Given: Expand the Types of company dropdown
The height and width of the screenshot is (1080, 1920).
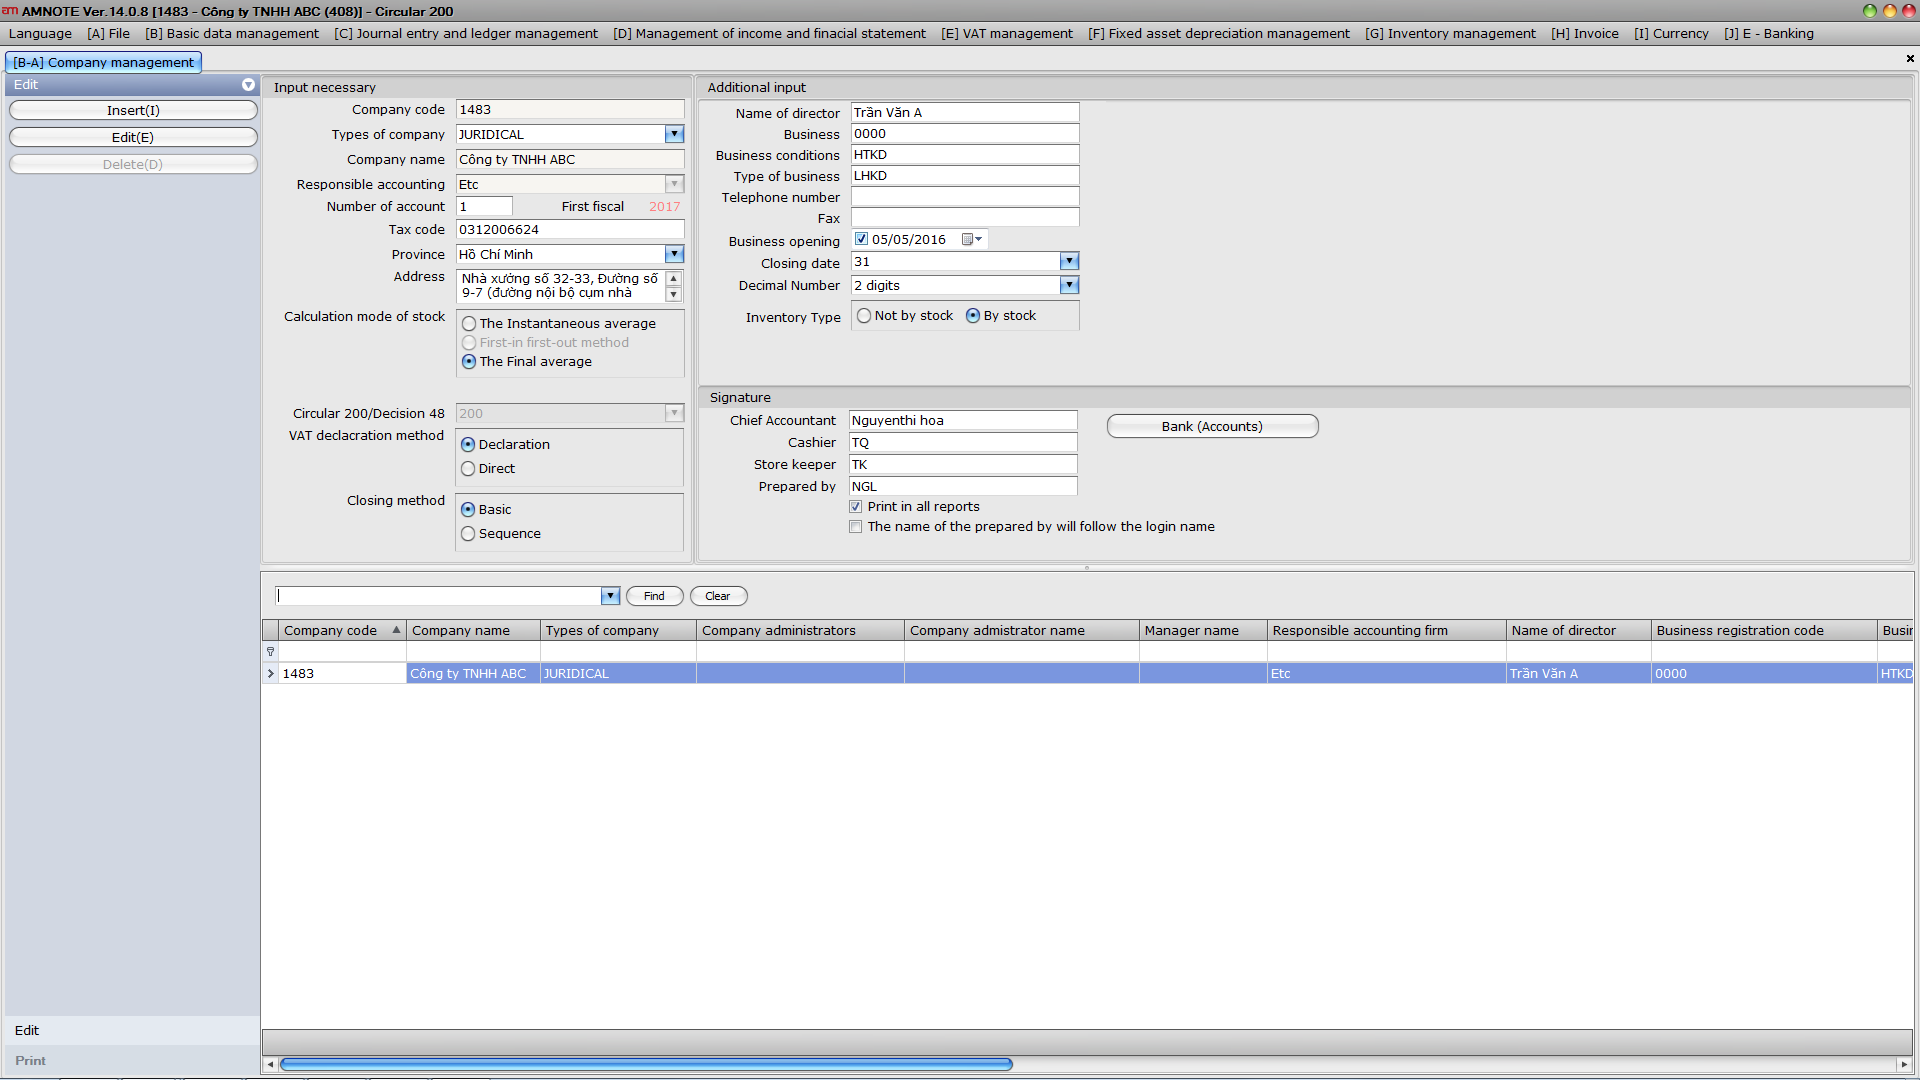Looking at the screenshot, I should (674, 134).
